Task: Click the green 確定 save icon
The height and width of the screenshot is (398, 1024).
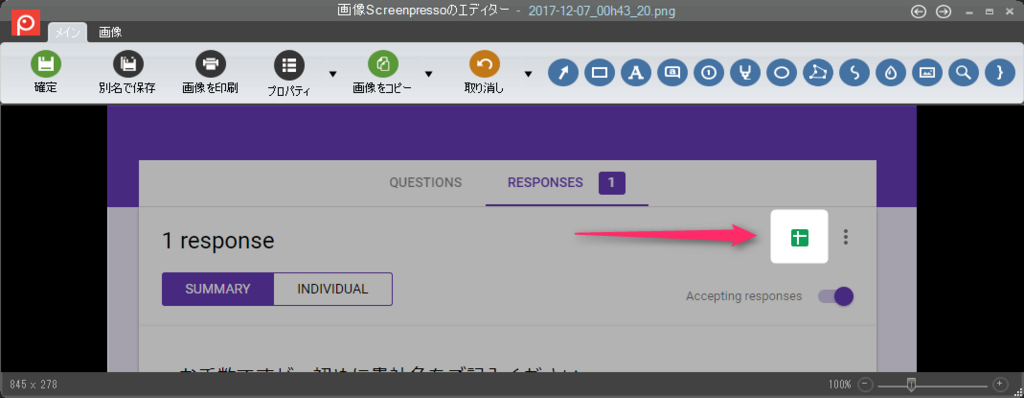Action: click(x=46, y=64)
